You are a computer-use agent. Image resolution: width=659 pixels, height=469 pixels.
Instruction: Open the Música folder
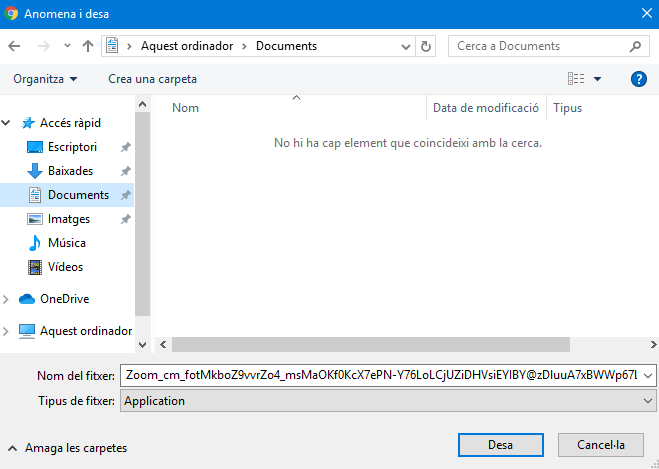coord(66,243)
